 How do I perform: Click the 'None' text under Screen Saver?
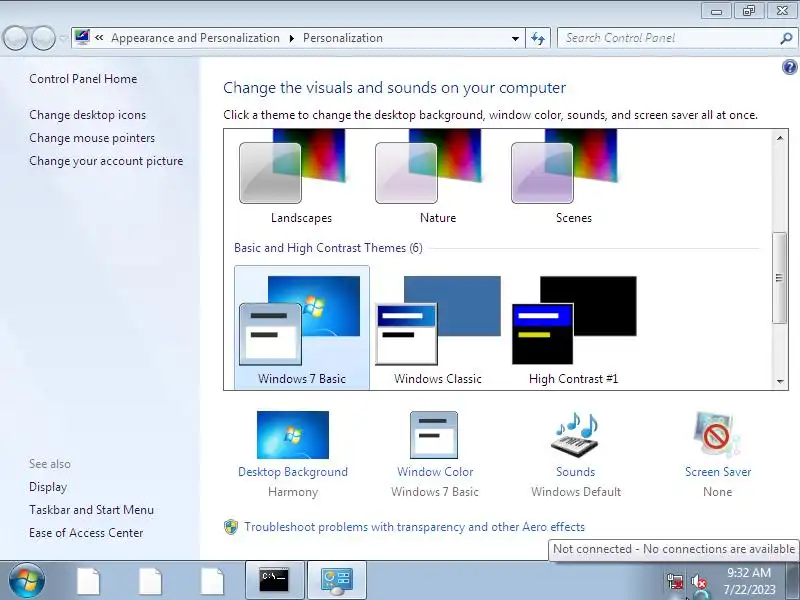pyautogui.click(x=717, y=492)
